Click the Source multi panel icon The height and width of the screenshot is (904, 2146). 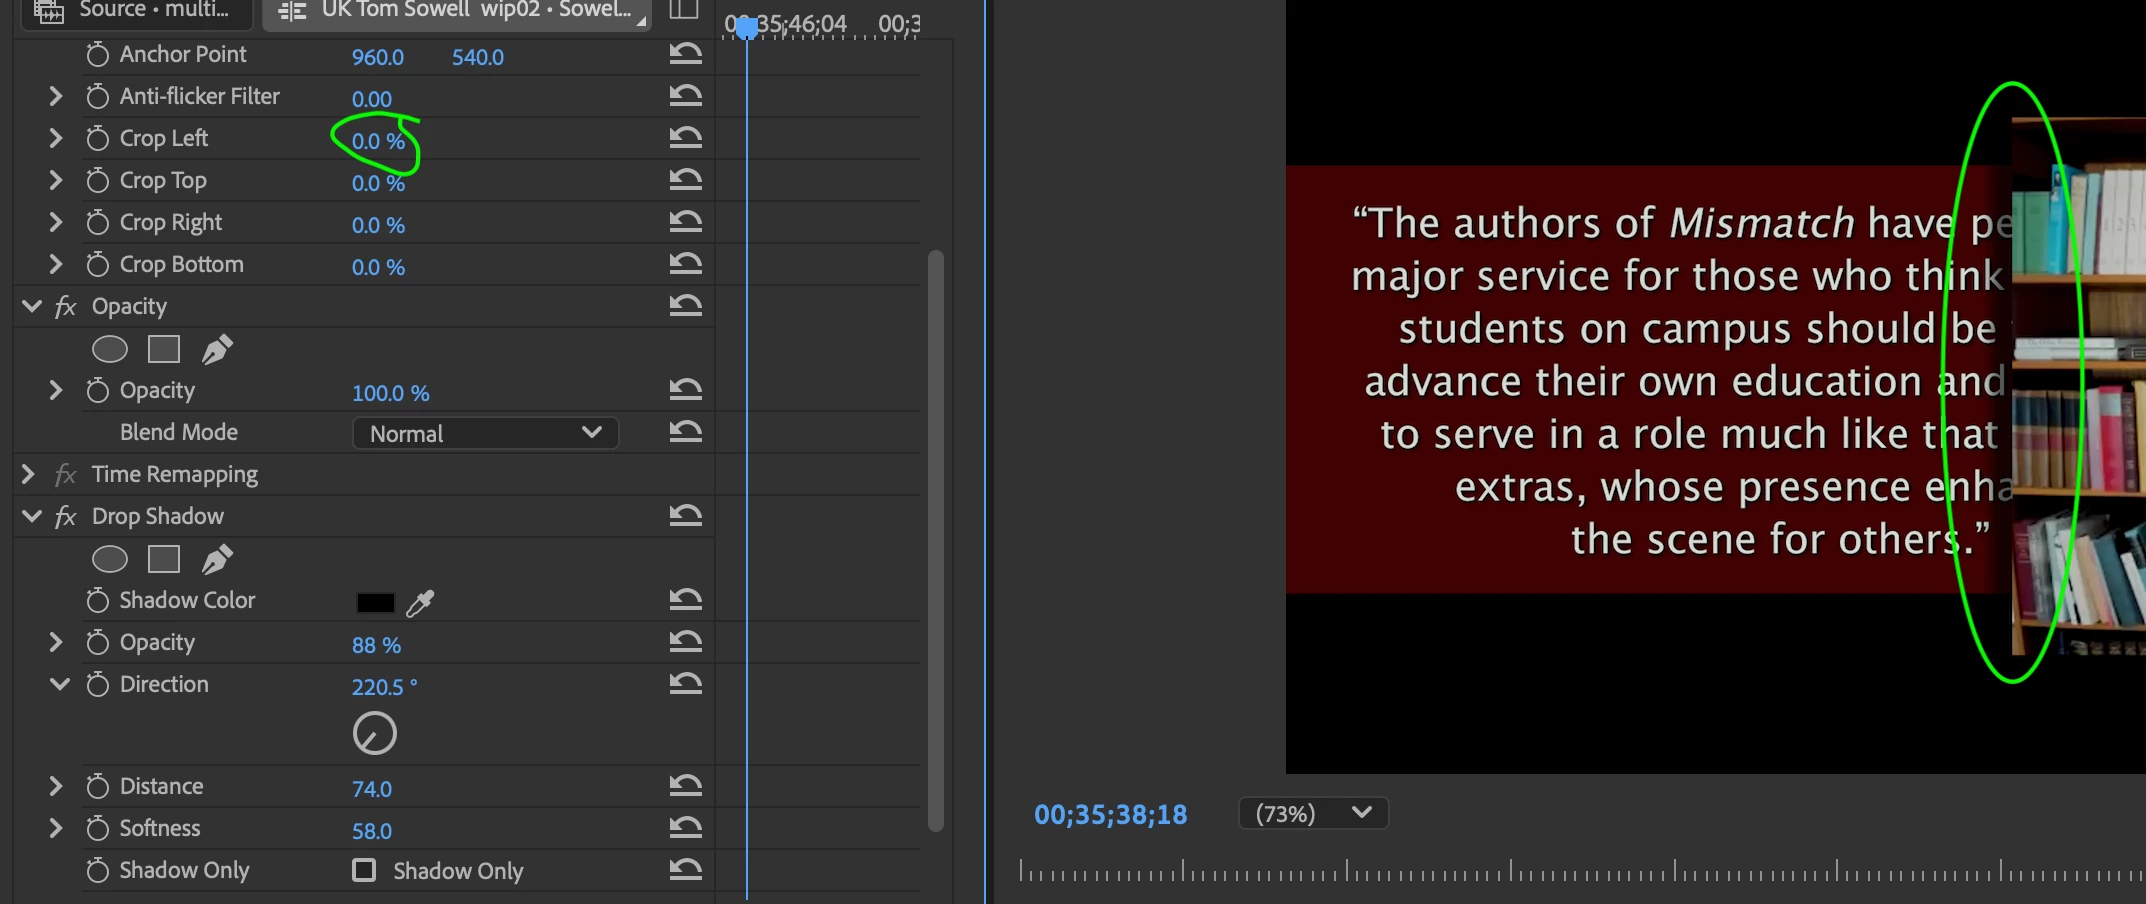[49, 11]
